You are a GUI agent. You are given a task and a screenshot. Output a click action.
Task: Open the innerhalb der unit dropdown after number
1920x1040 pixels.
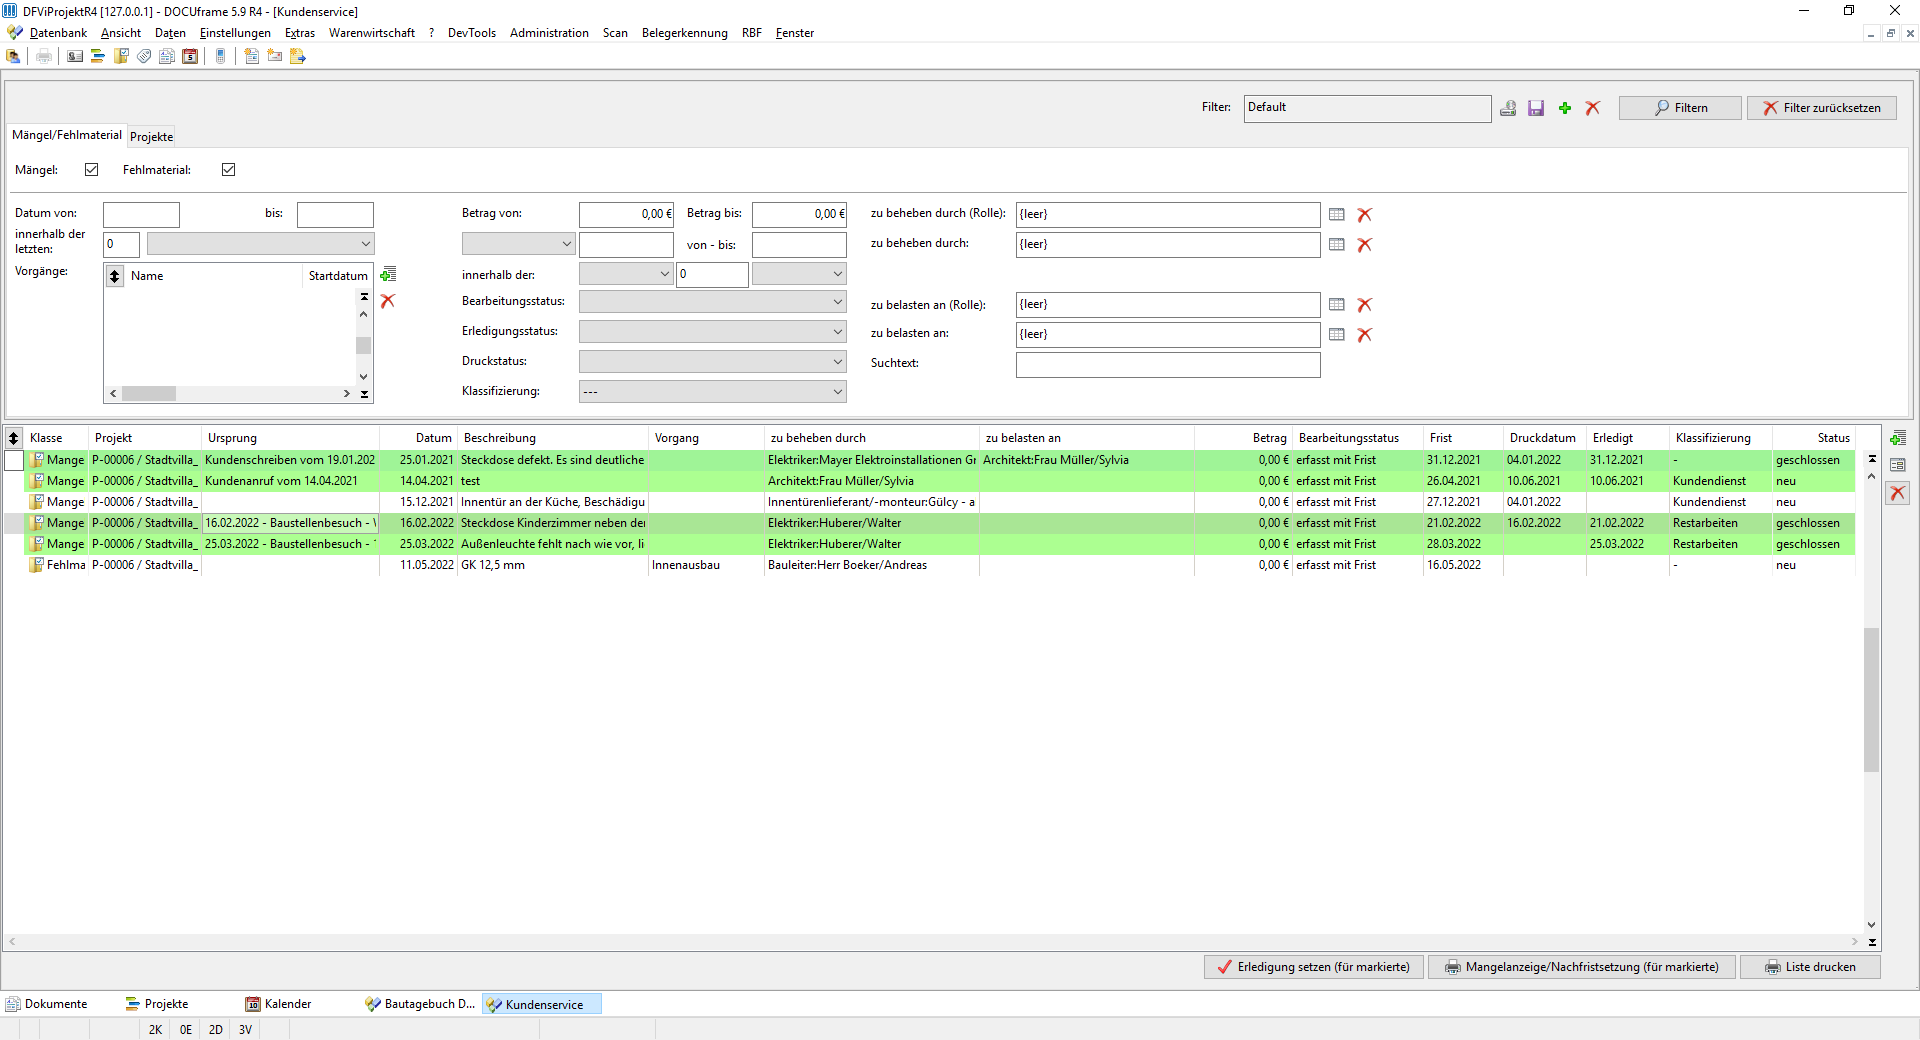799,274
